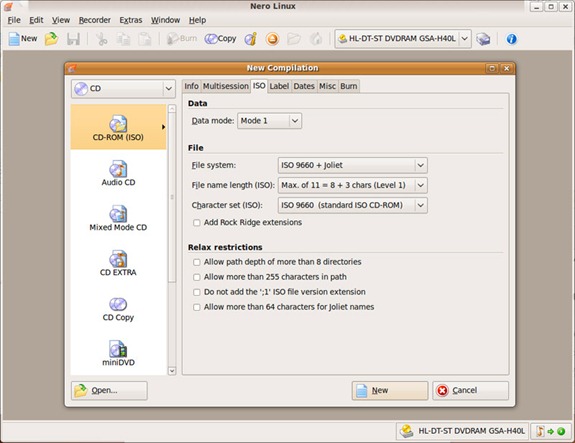Screen dimensions: 575x443
Task: Open the View menu
Action: [x=61, y=20]
